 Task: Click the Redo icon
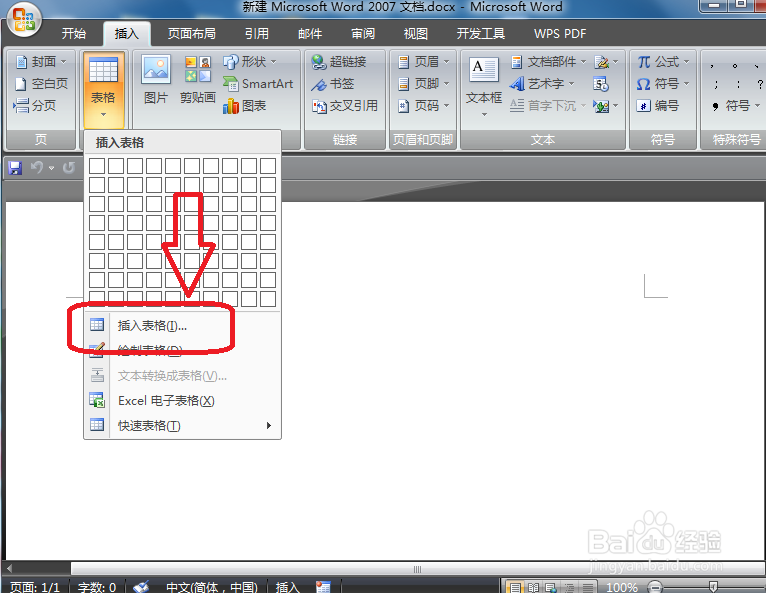69,168
